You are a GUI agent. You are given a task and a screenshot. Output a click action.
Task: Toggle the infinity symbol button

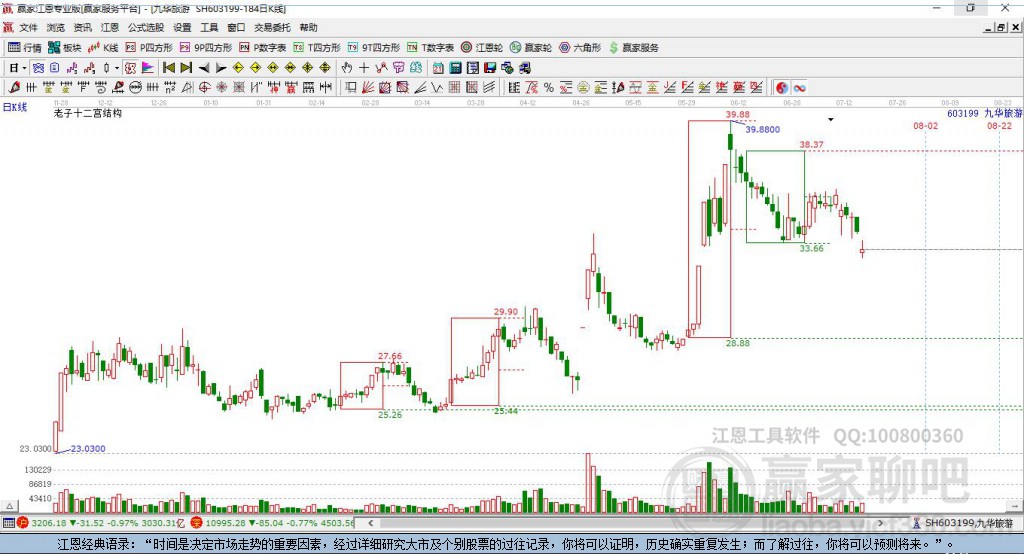click(799, 88)
